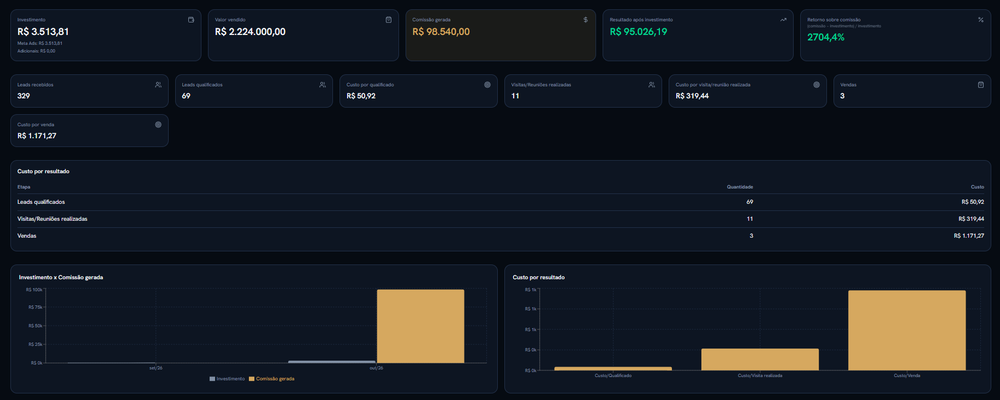This screenshot has width=1000, height=400.
Task: Select the Visitas/Reuniões realizadas table row label
Action: [x=52, y=219]
